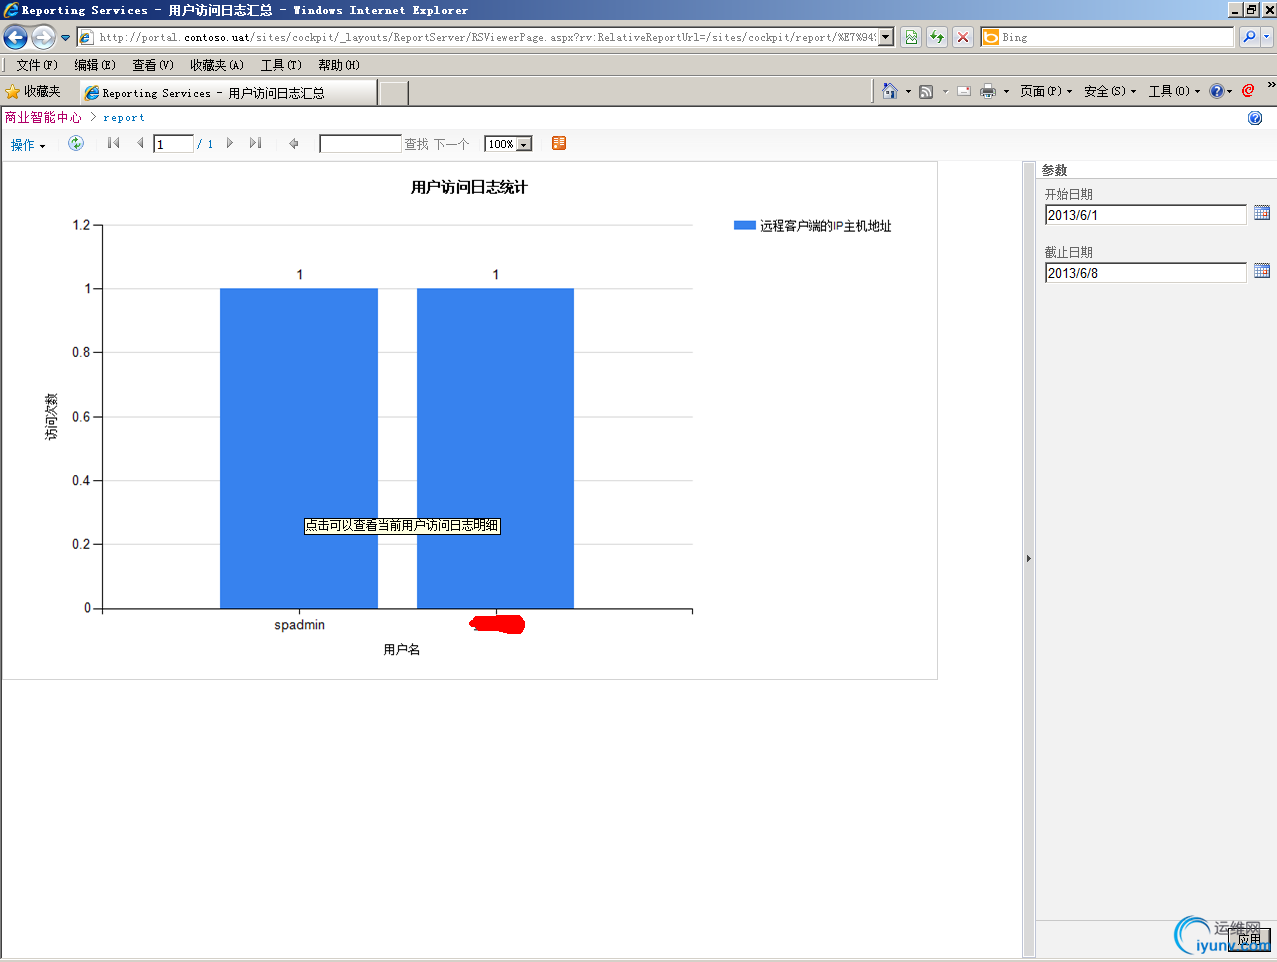1277x962 pixels.
Task: Click the second user's blue bar
Action: [495, 448]
